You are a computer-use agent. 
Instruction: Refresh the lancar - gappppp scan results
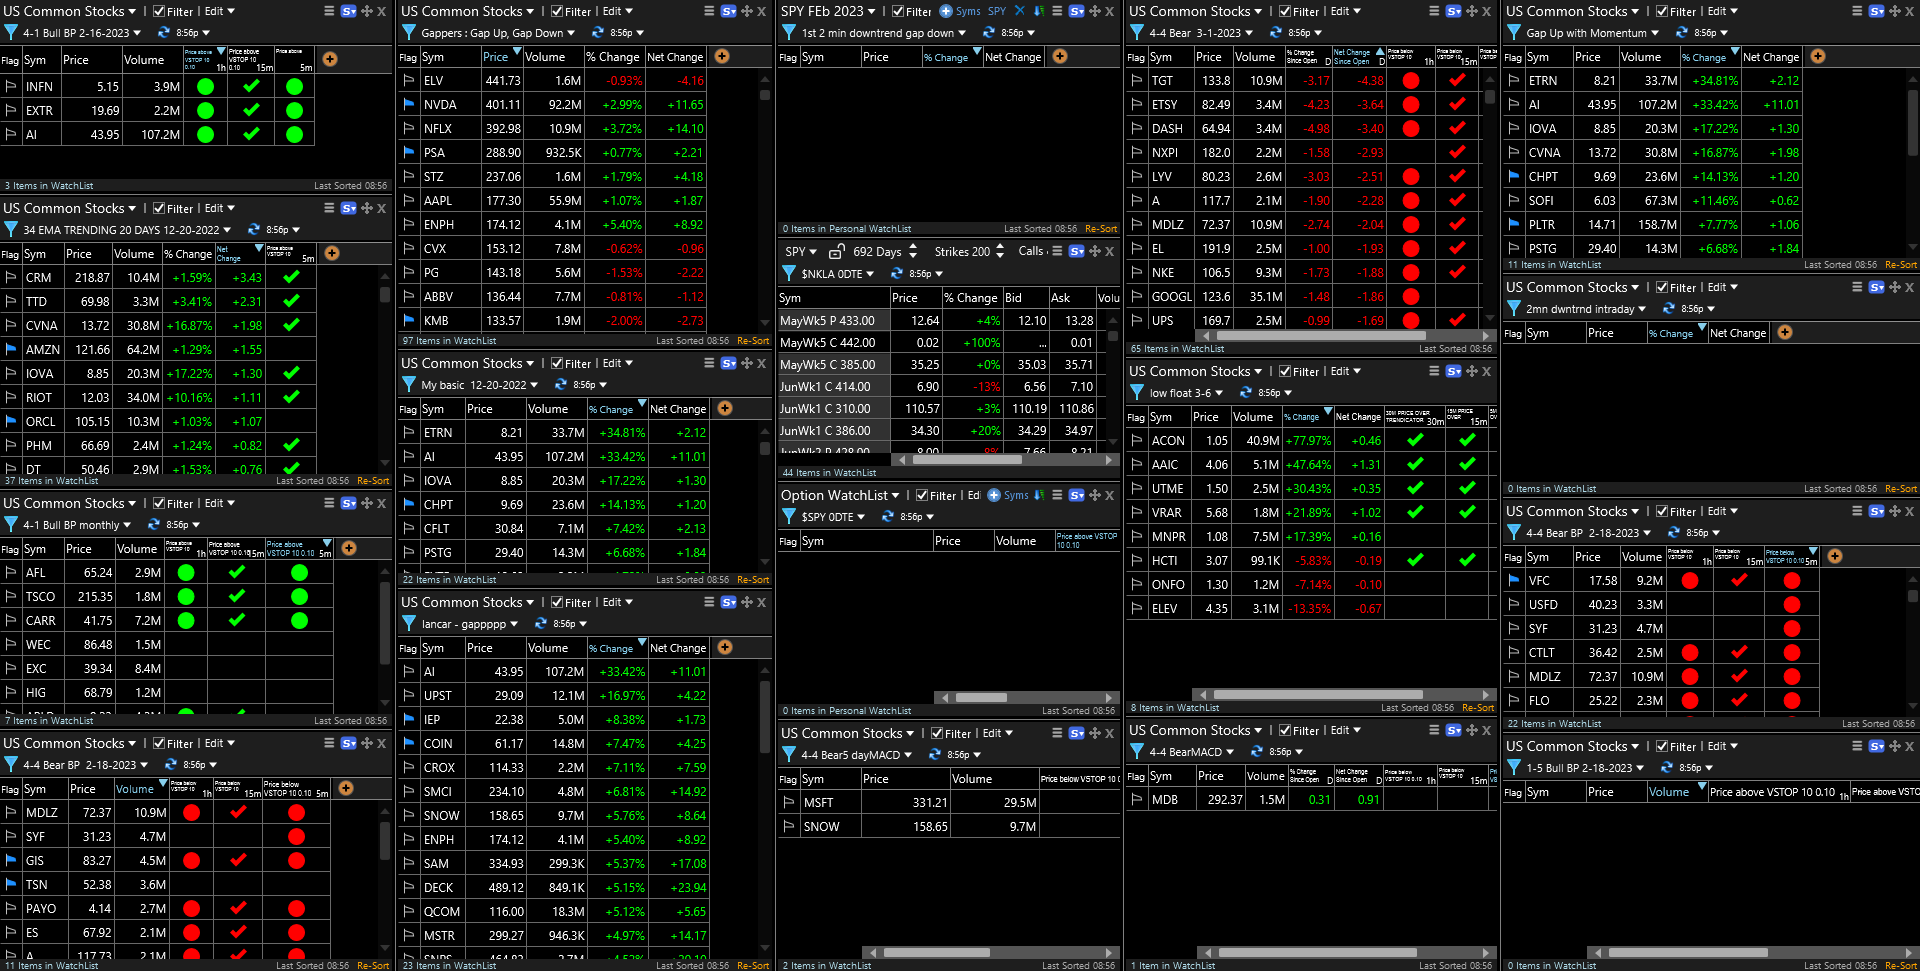pos(541,624)
